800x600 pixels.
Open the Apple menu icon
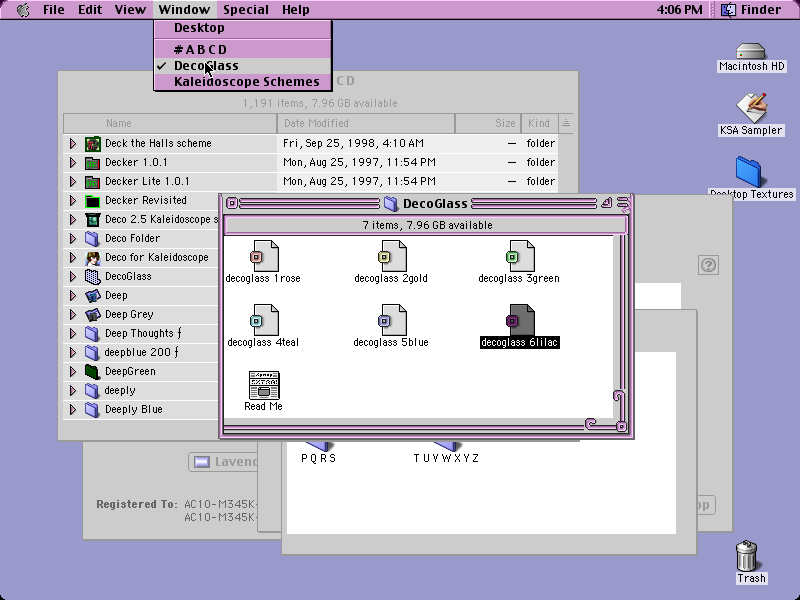[x=23, y=10]
